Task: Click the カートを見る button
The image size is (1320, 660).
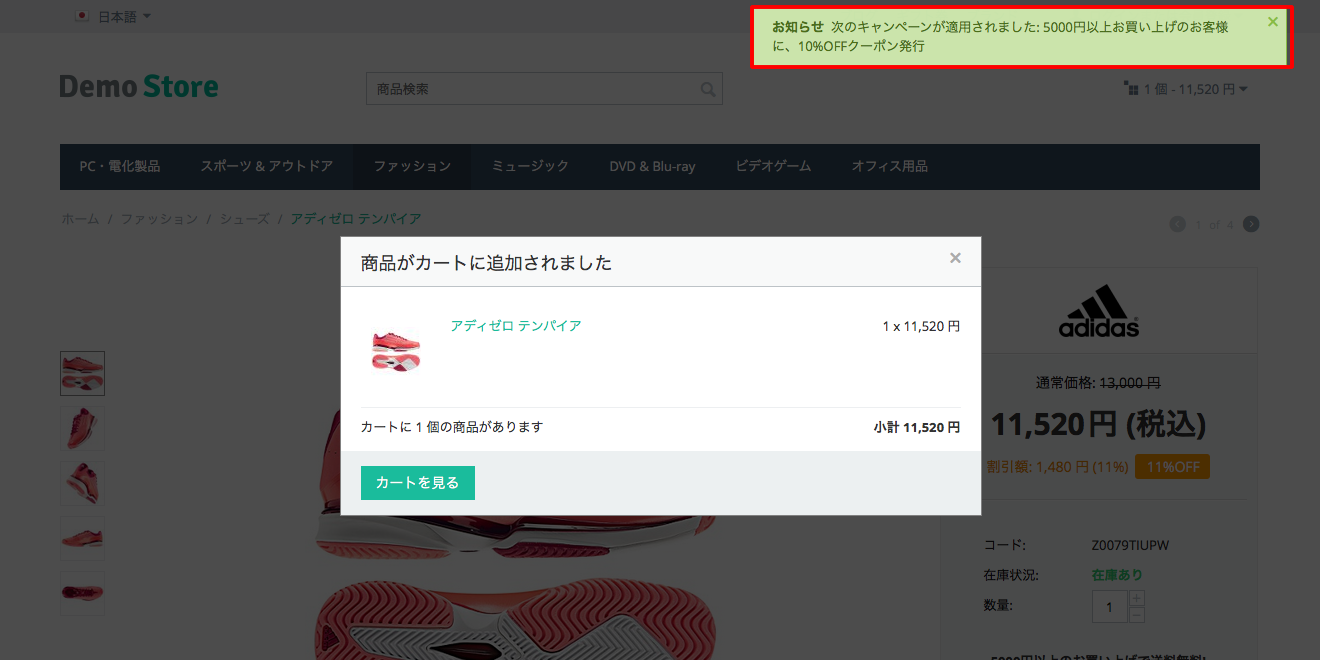Action: click(x=417, y=482)
